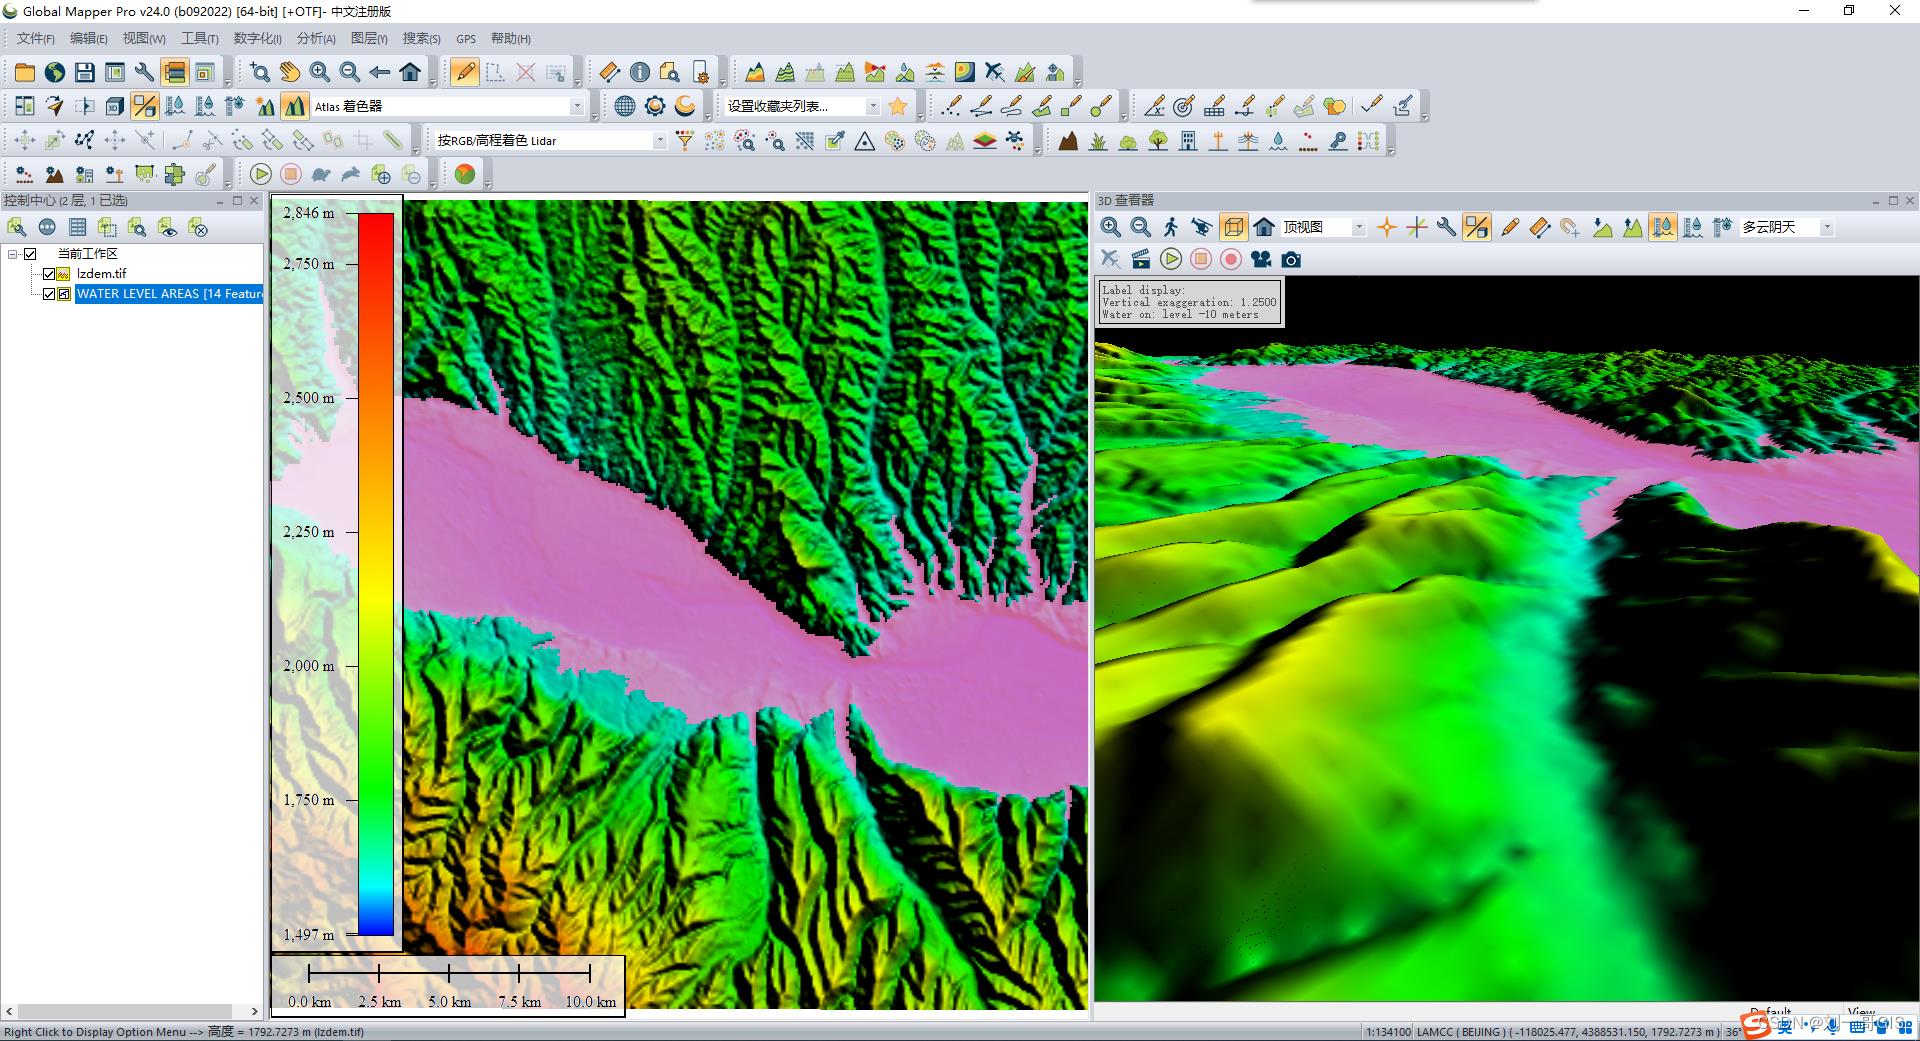The width and height of the screenshot is (1920, 1041).
Task: Click the create building Lidar class icon
Action: tap(1188, 141)
